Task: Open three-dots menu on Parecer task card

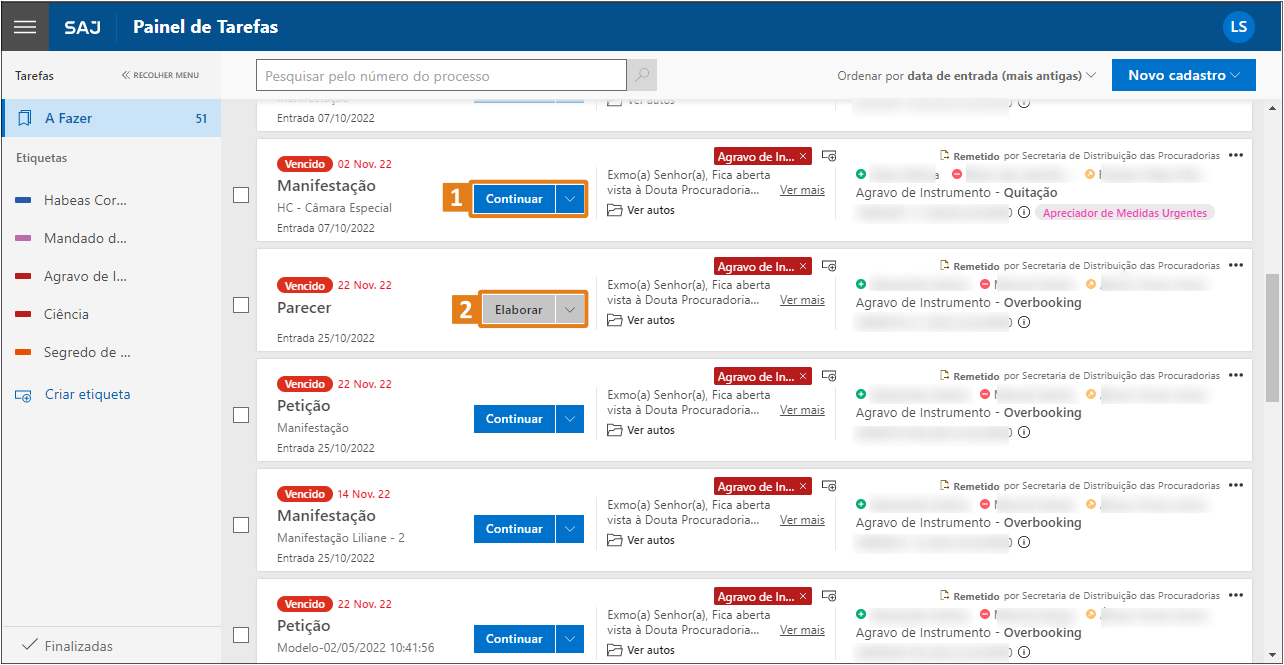Action: (1236, 265)
